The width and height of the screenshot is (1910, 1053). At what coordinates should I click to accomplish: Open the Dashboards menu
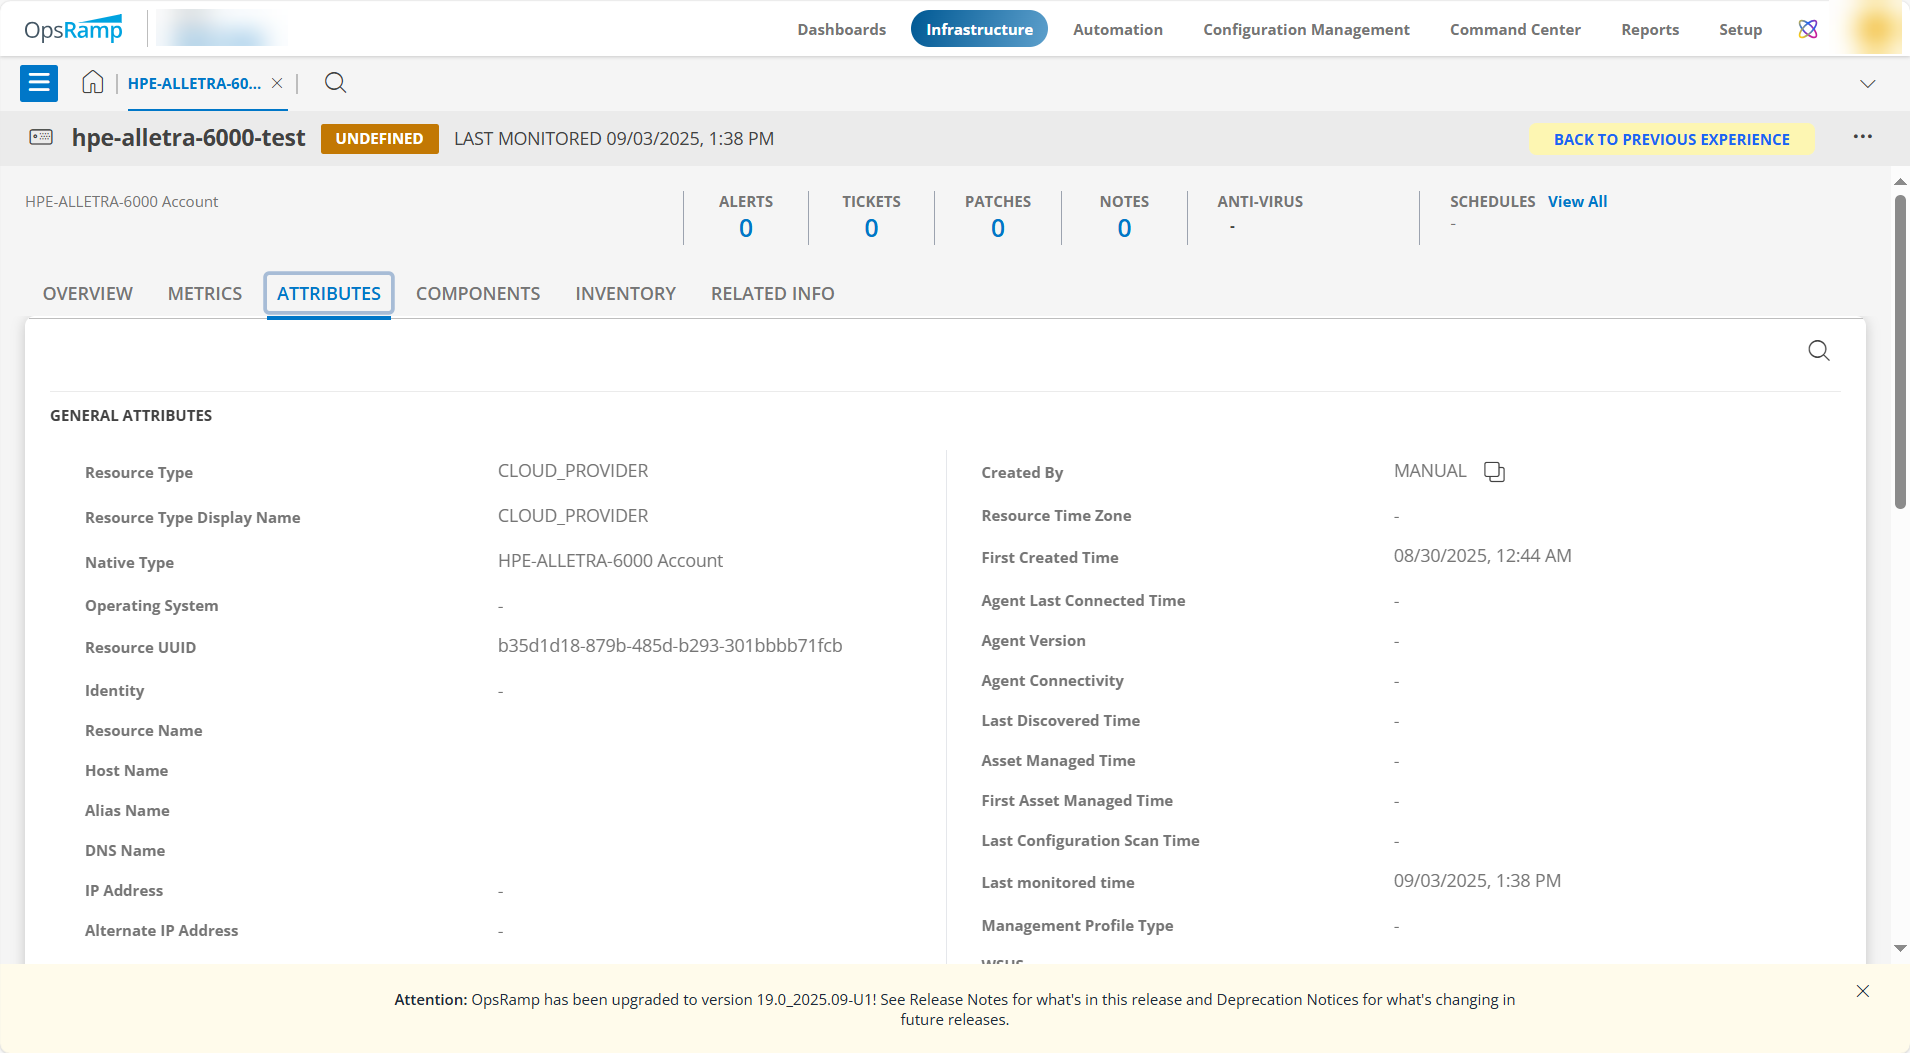(841, 29)
